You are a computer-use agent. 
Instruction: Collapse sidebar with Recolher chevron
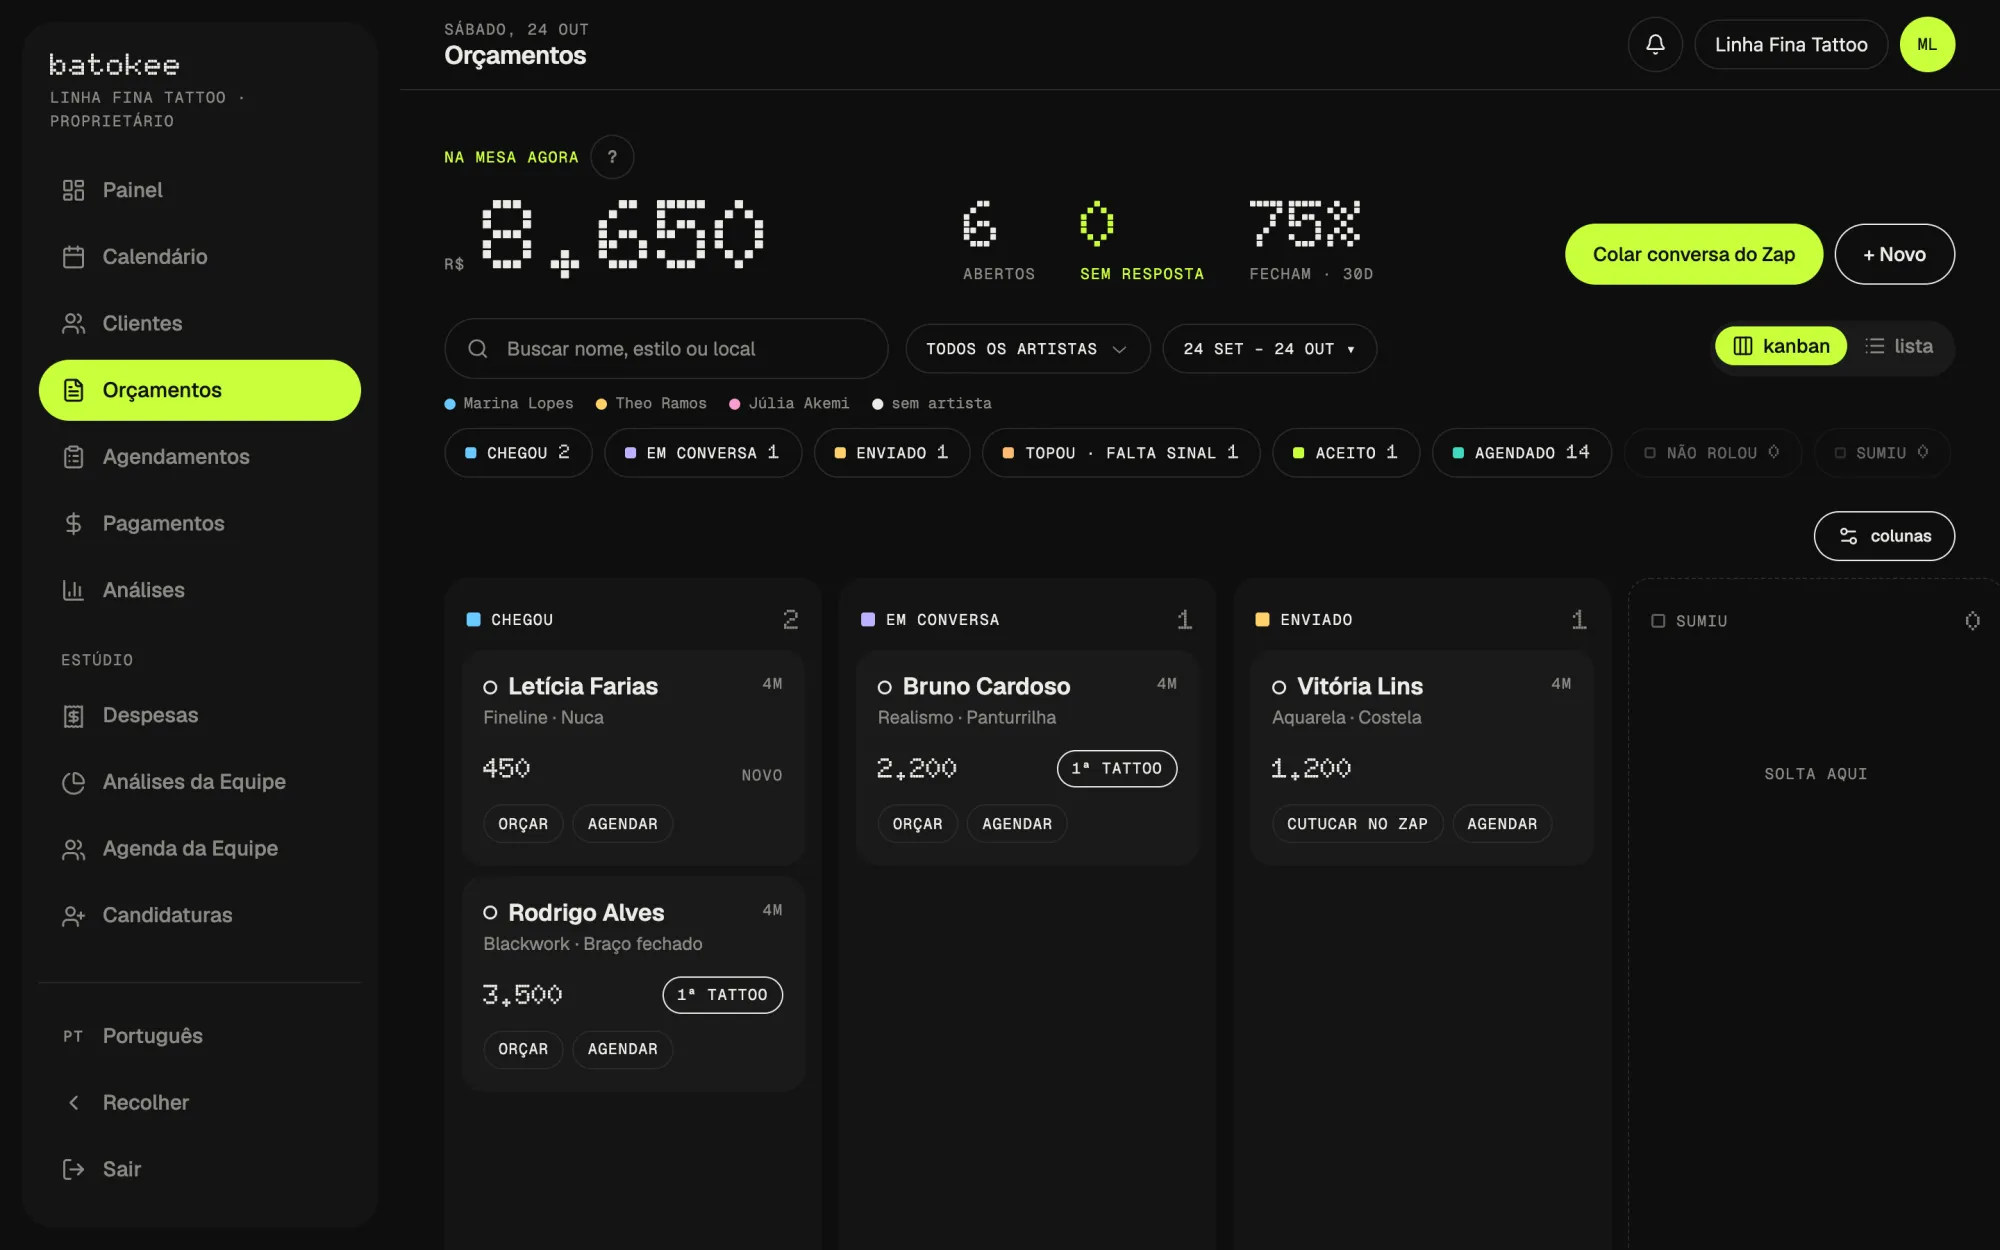pos(73,1102)
